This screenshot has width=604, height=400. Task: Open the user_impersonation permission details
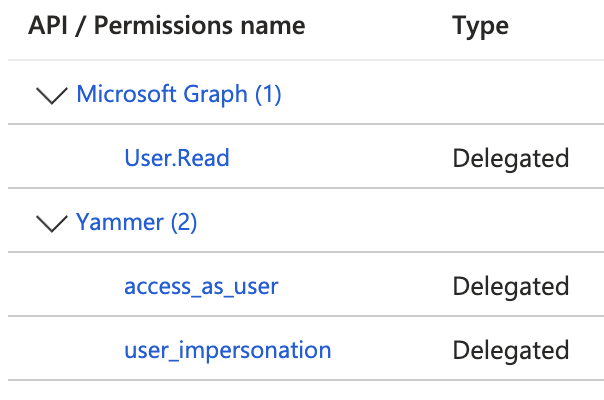pos(228,351)
